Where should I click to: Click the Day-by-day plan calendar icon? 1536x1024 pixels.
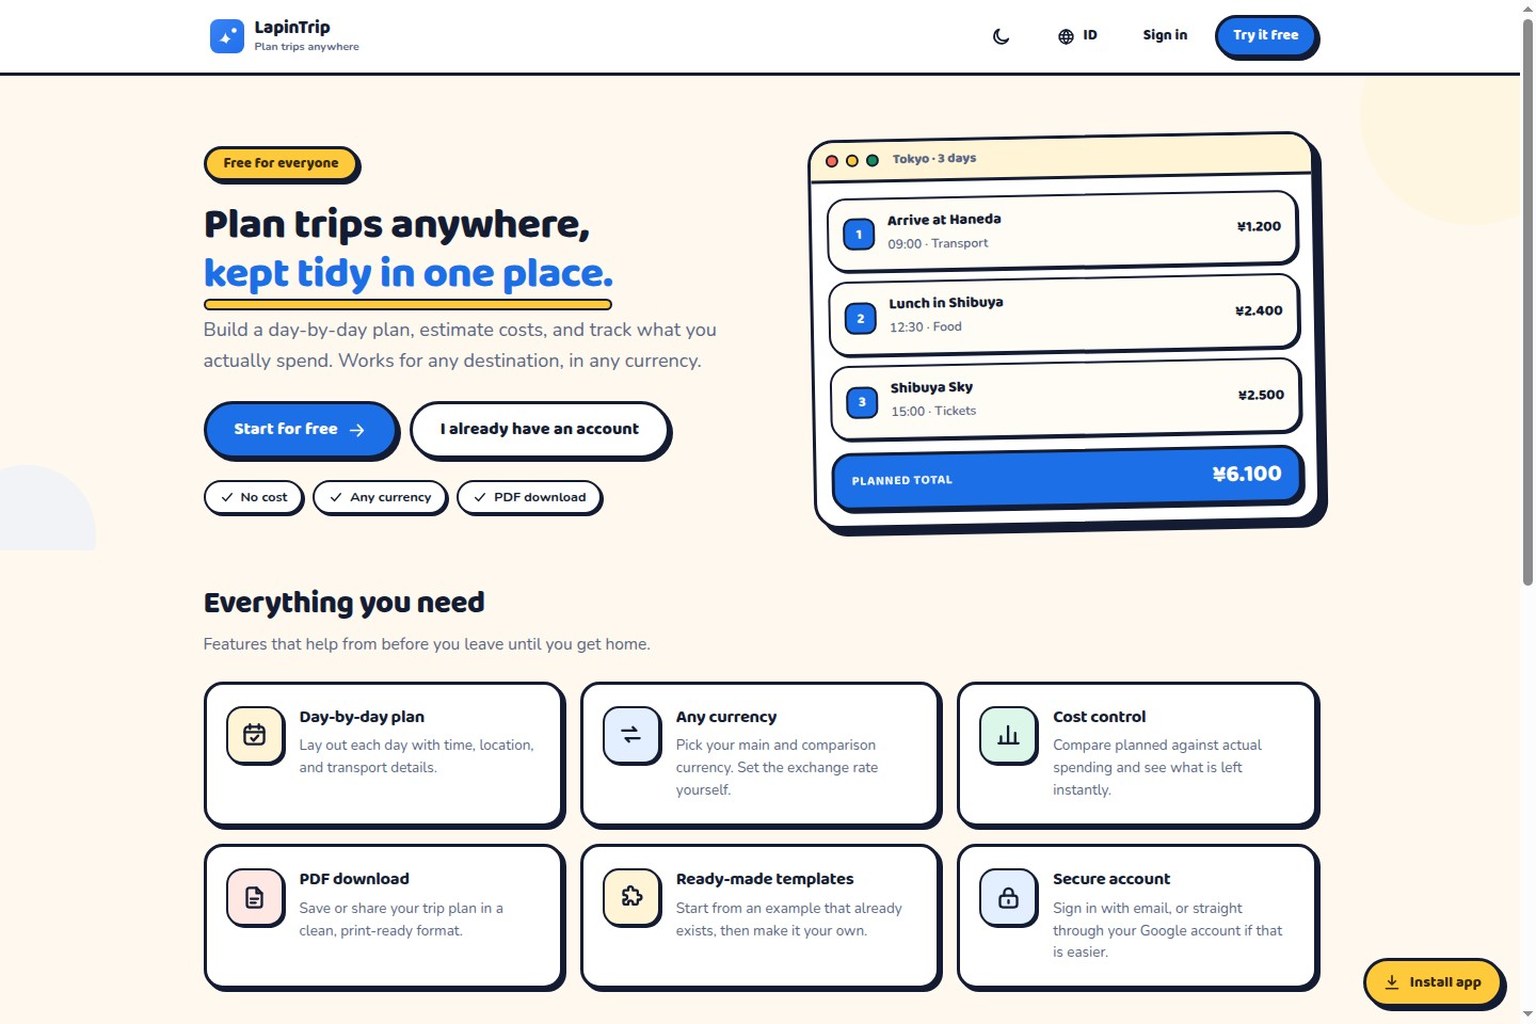pos(255,735)
